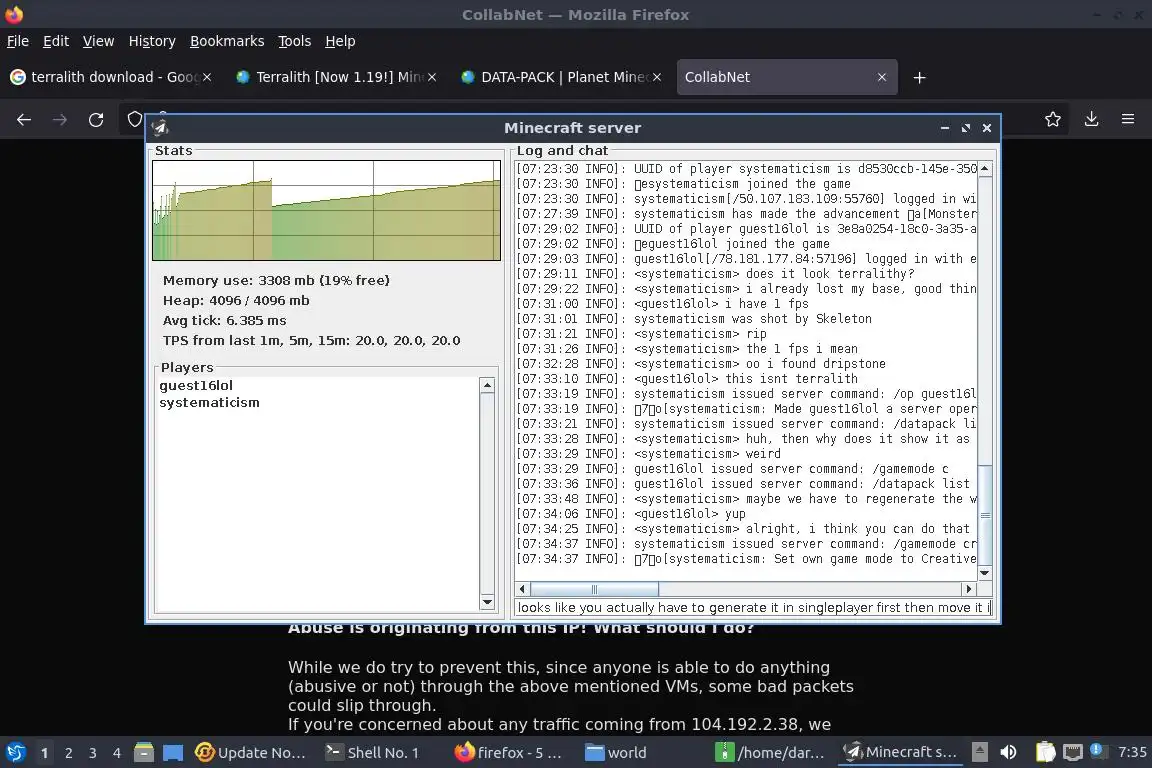Click log vertical scrollbar thumb

point(984,514)
